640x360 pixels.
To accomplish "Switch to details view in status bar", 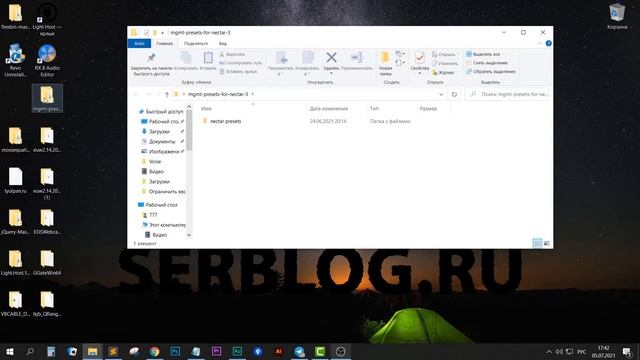I will [538, 243].
